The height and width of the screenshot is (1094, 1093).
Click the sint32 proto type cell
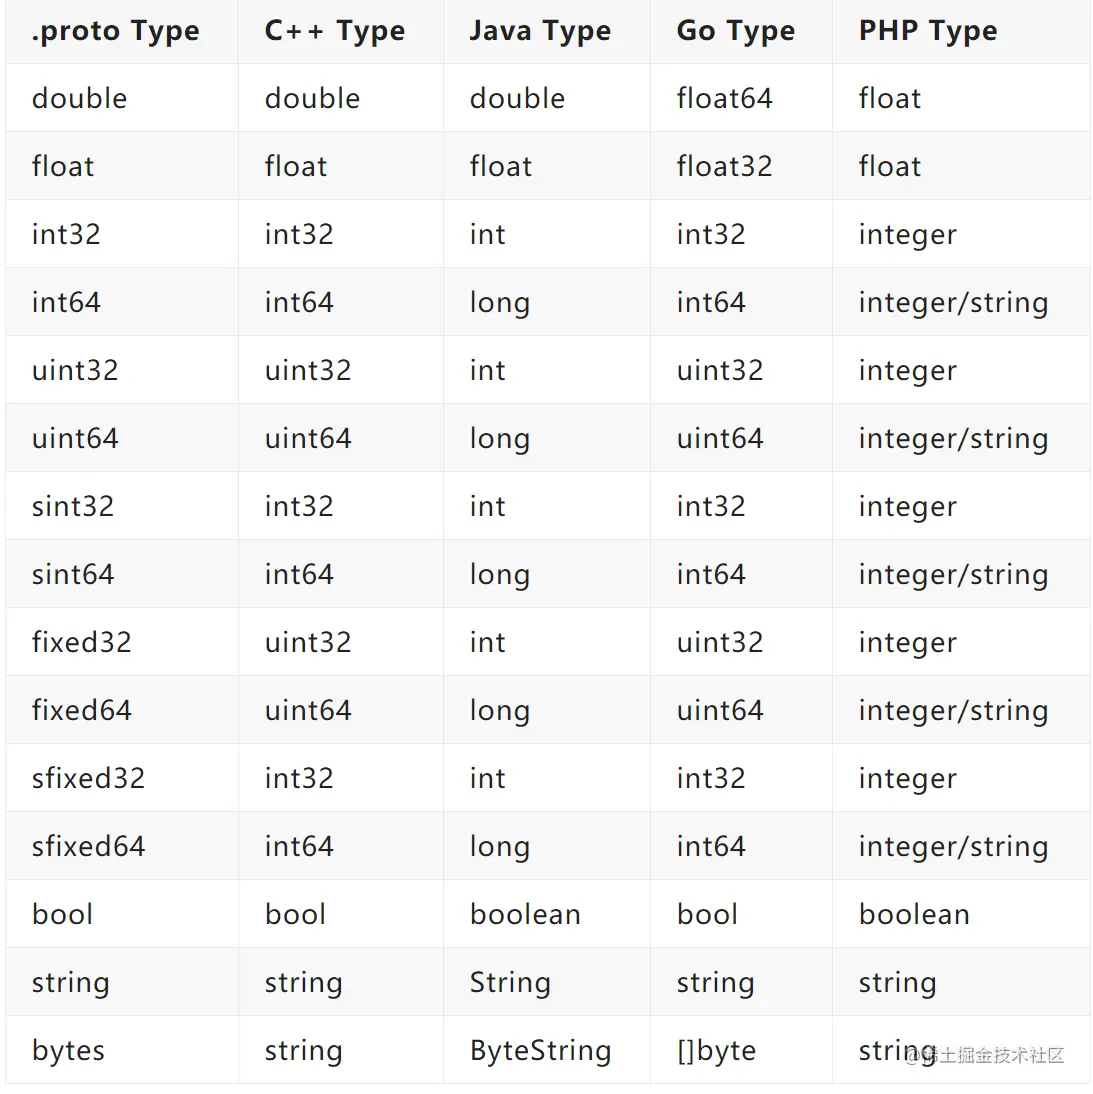click(x=73, y=506)
